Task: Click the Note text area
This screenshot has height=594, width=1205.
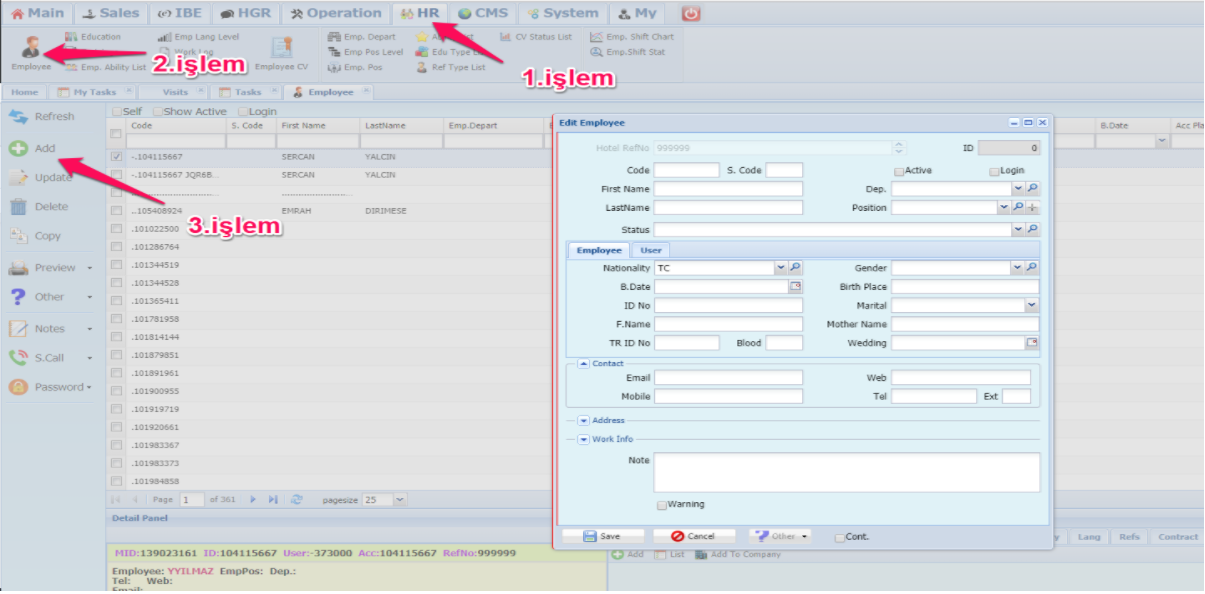Action: (847, 472)
